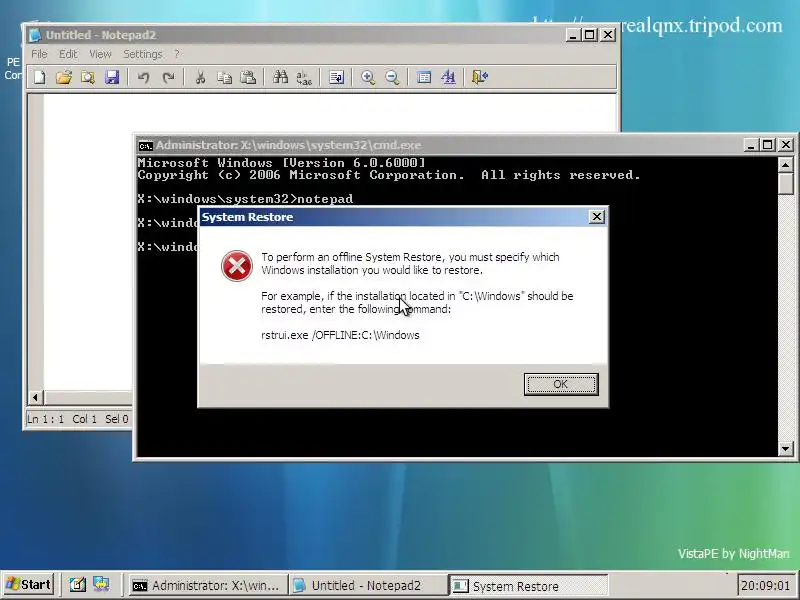Click the second quick launch icon on taskbar

pos(101,585)
